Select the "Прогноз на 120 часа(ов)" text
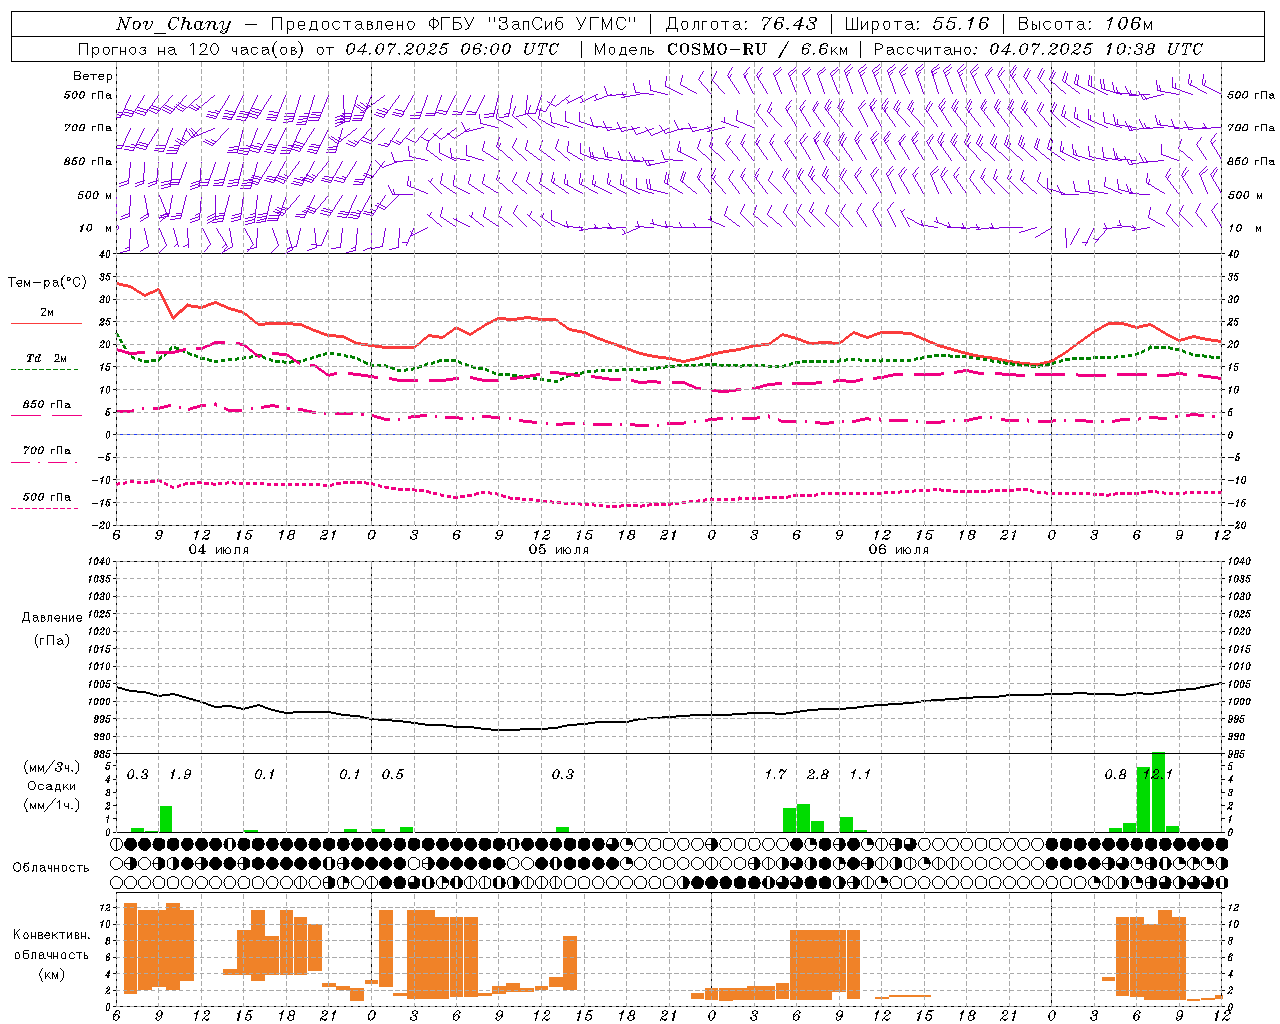The width and height of the screenshot is (1280, 1024). (x=193, y=49)
